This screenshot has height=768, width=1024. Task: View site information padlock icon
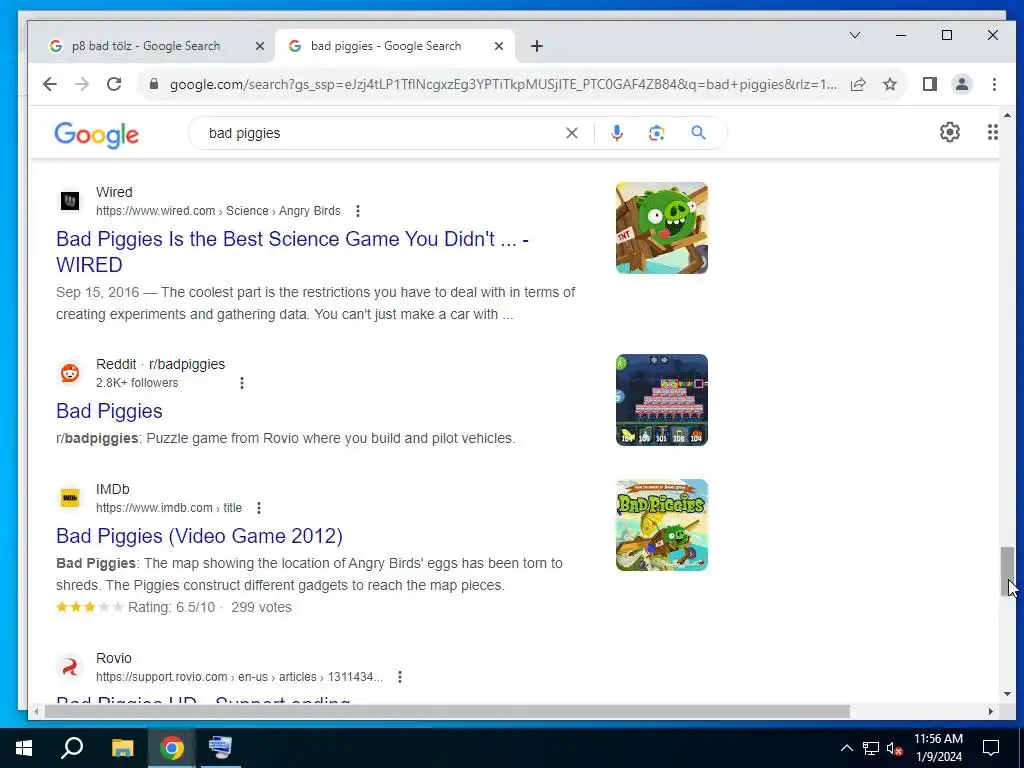click(x=154, y=84)
